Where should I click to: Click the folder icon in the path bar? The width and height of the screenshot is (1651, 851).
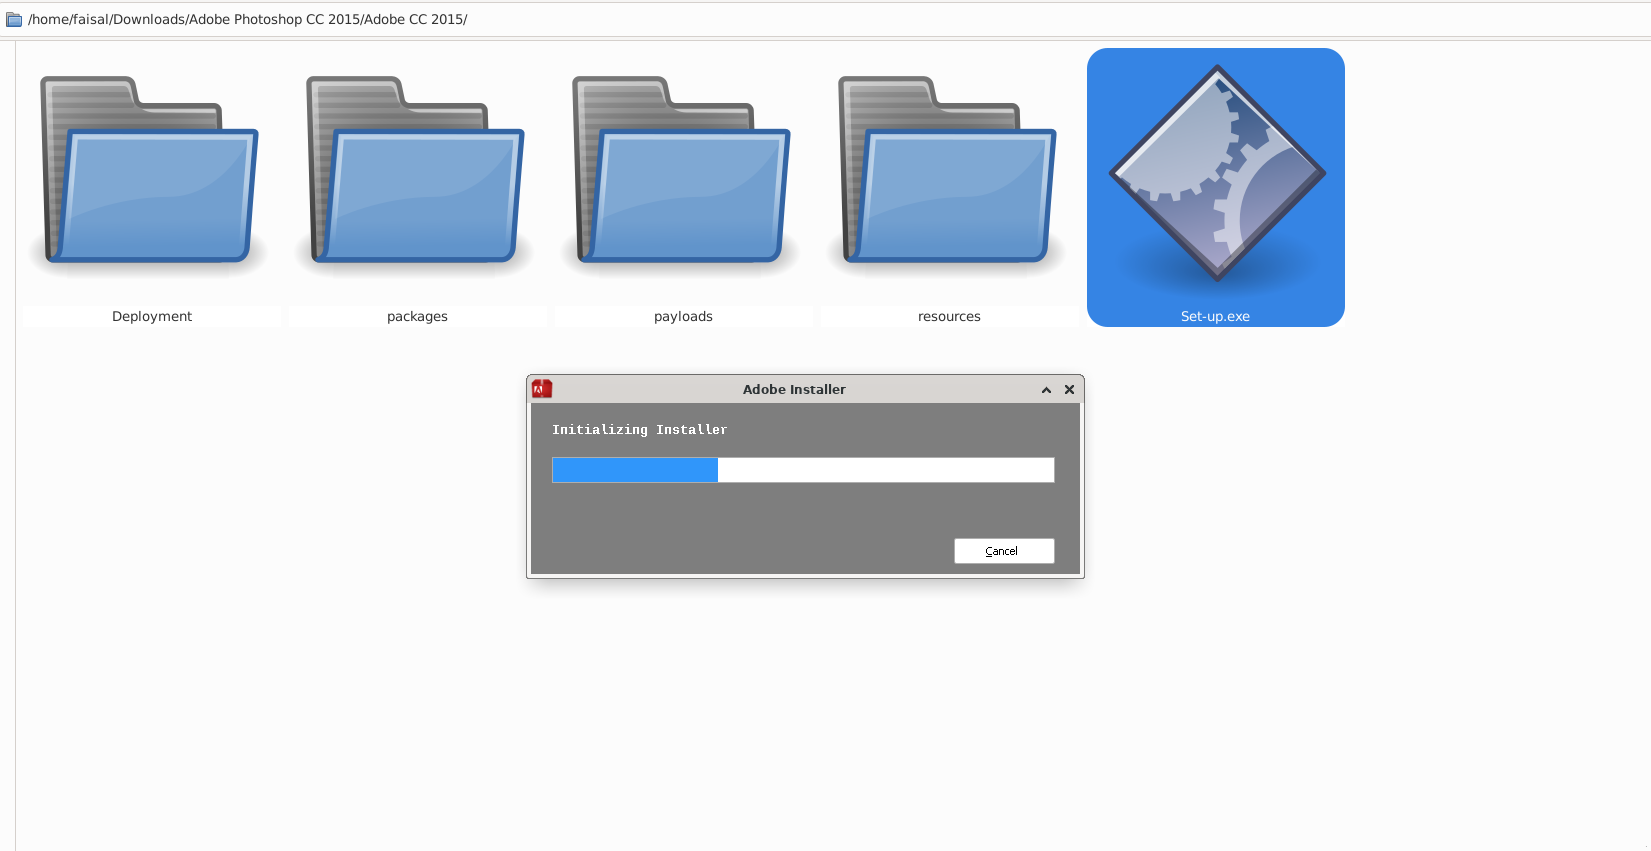point(14,20)
